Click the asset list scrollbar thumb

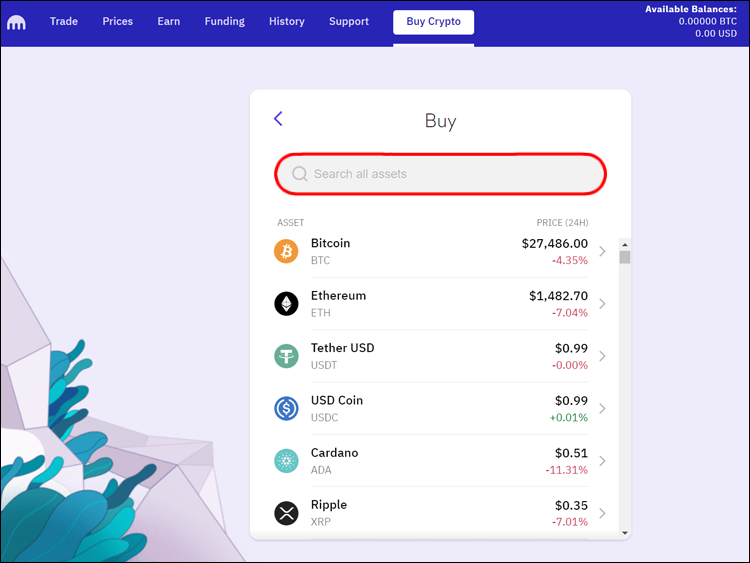click(x=625, y=257)
